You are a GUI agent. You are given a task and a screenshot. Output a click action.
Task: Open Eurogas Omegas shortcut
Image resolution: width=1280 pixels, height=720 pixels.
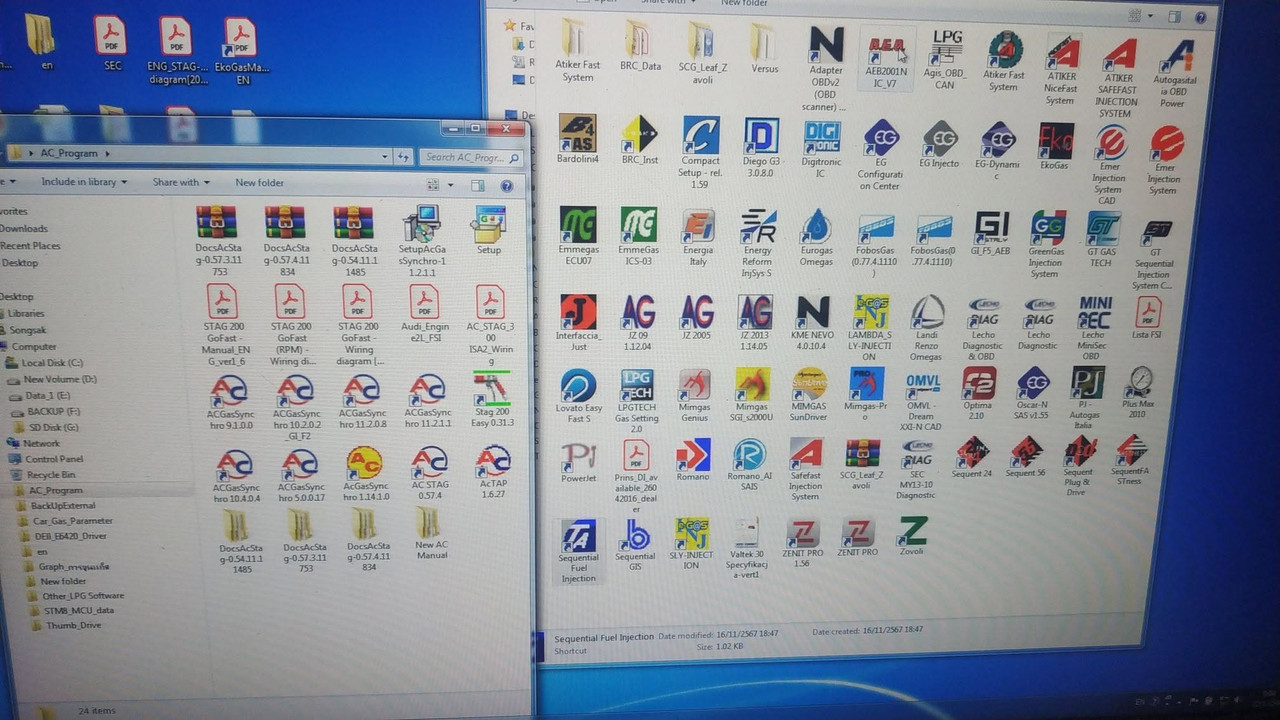pyautogui.click(x=816, y=227)
